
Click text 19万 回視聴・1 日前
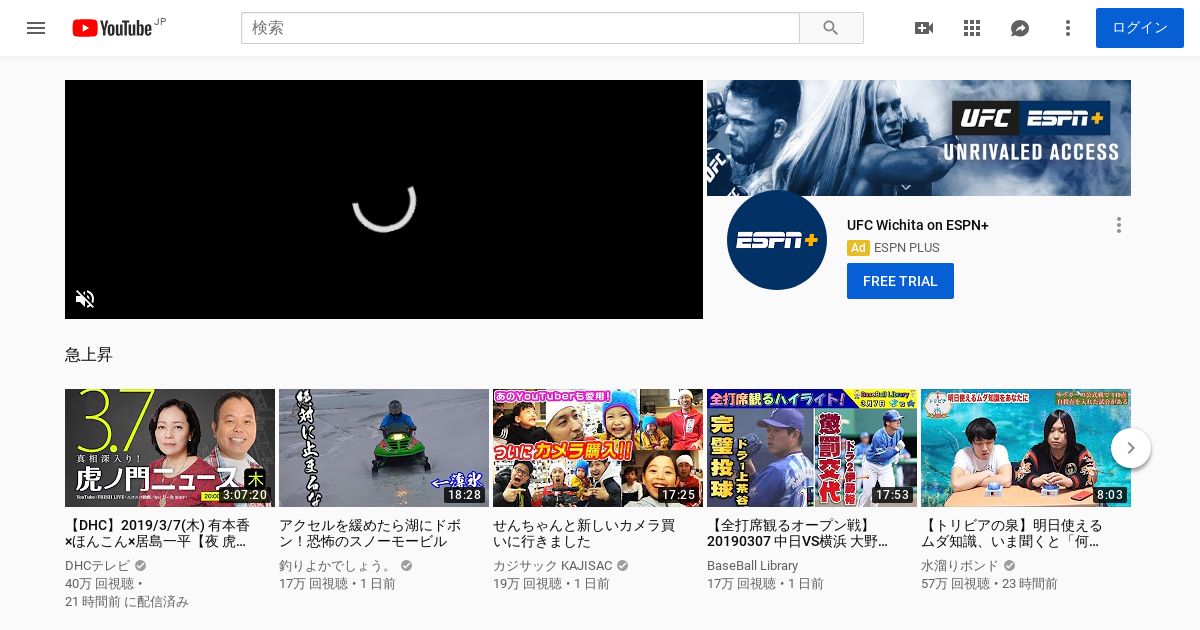[551, 584]
